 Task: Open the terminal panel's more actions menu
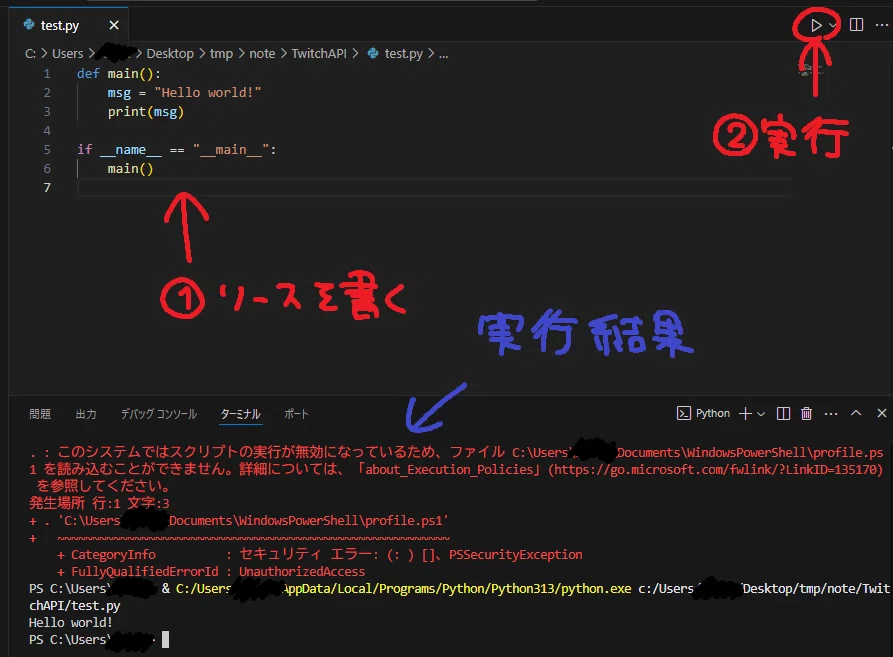(x=831, y=414)
